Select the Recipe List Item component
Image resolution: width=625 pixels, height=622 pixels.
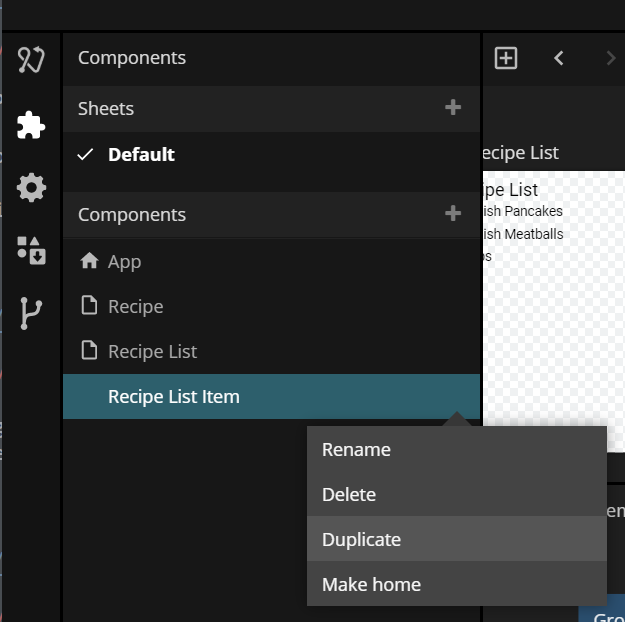pyautogui.click(x=173, y=397)
